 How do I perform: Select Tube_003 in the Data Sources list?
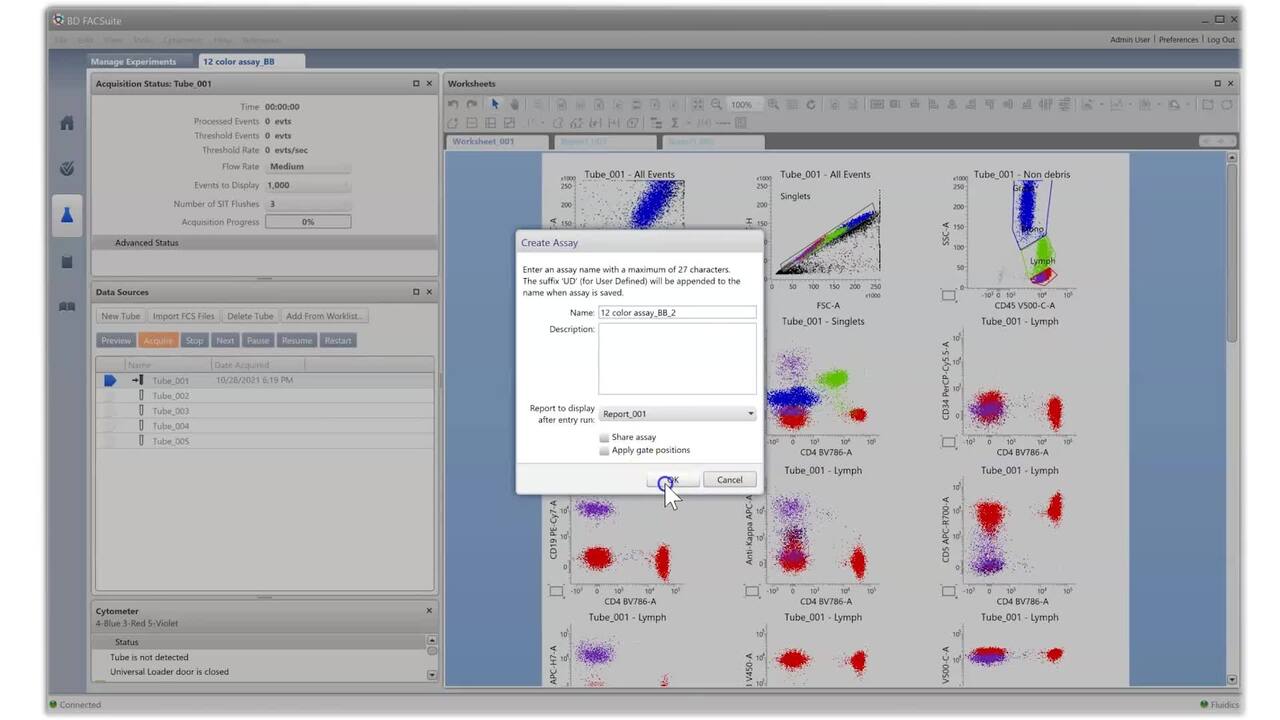coord(170,411)
